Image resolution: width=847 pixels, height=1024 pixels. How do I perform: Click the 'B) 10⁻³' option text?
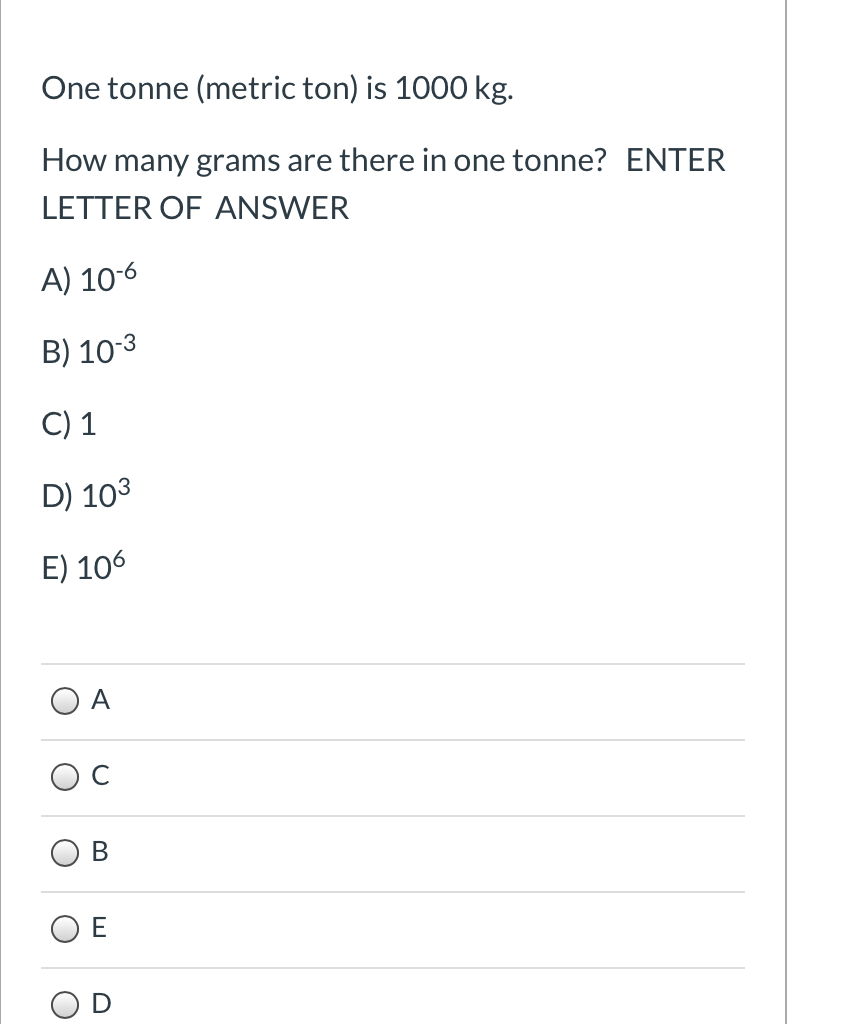89,351
